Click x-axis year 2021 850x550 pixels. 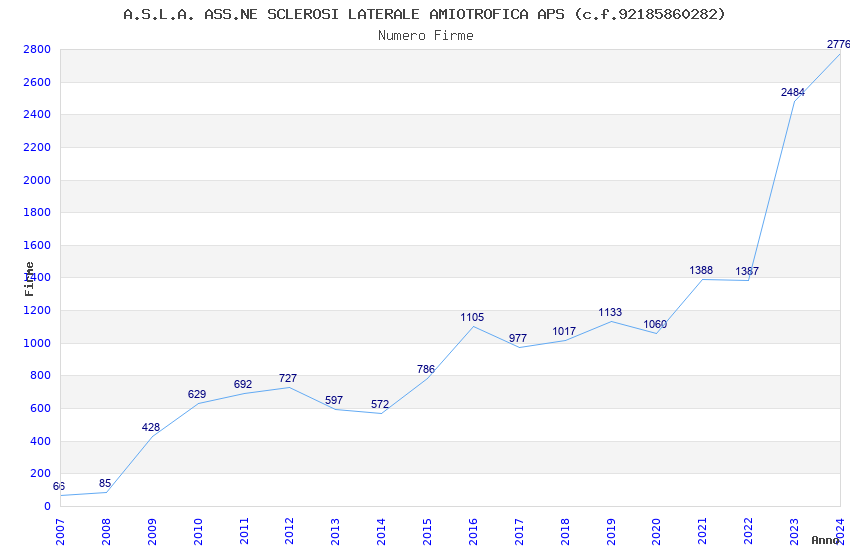pyautogui.click(x=703, y=532)
